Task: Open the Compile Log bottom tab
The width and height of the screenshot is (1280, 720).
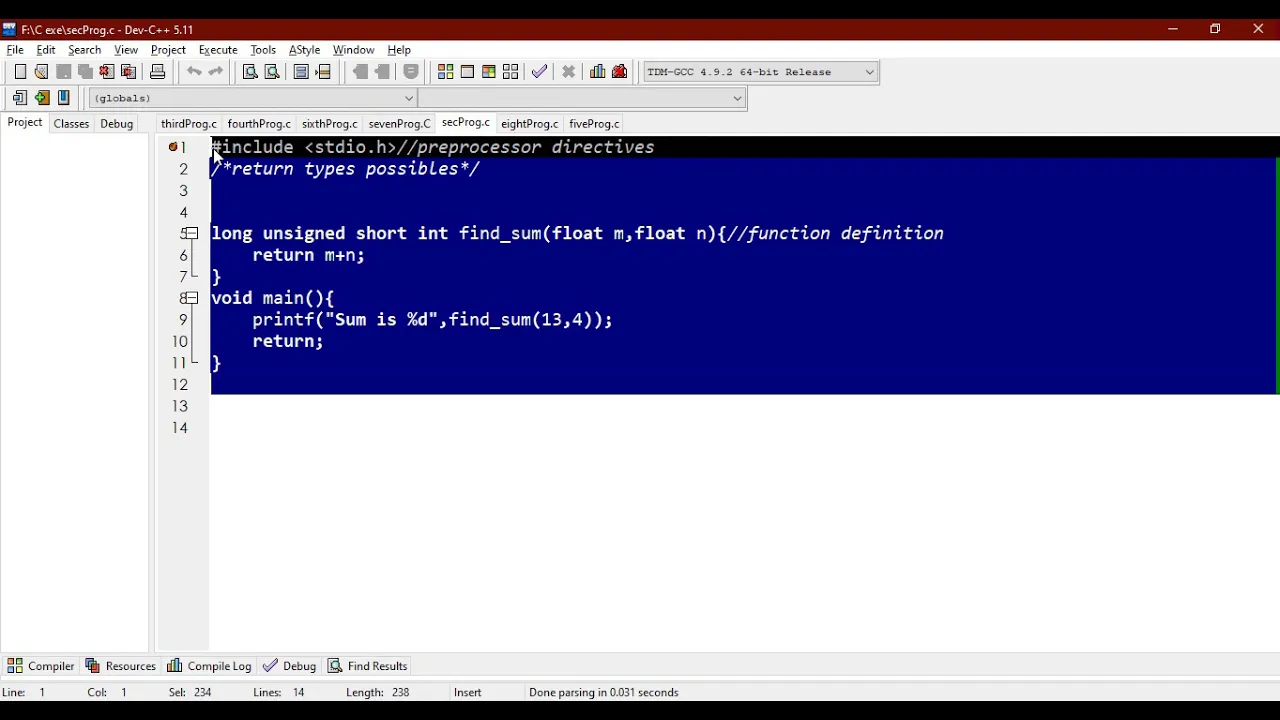Action: (x=209, y=666)
